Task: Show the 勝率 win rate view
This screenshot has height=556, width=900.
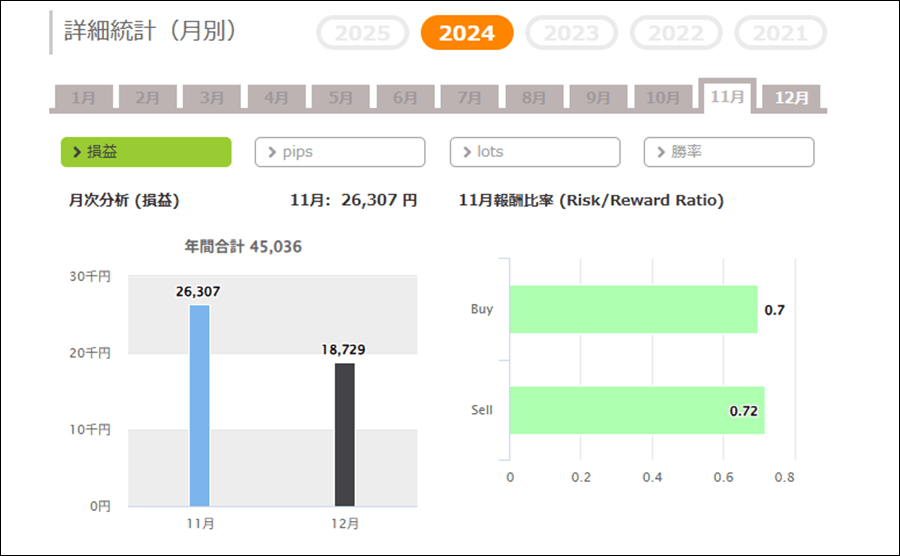Action: coord(728,152)
